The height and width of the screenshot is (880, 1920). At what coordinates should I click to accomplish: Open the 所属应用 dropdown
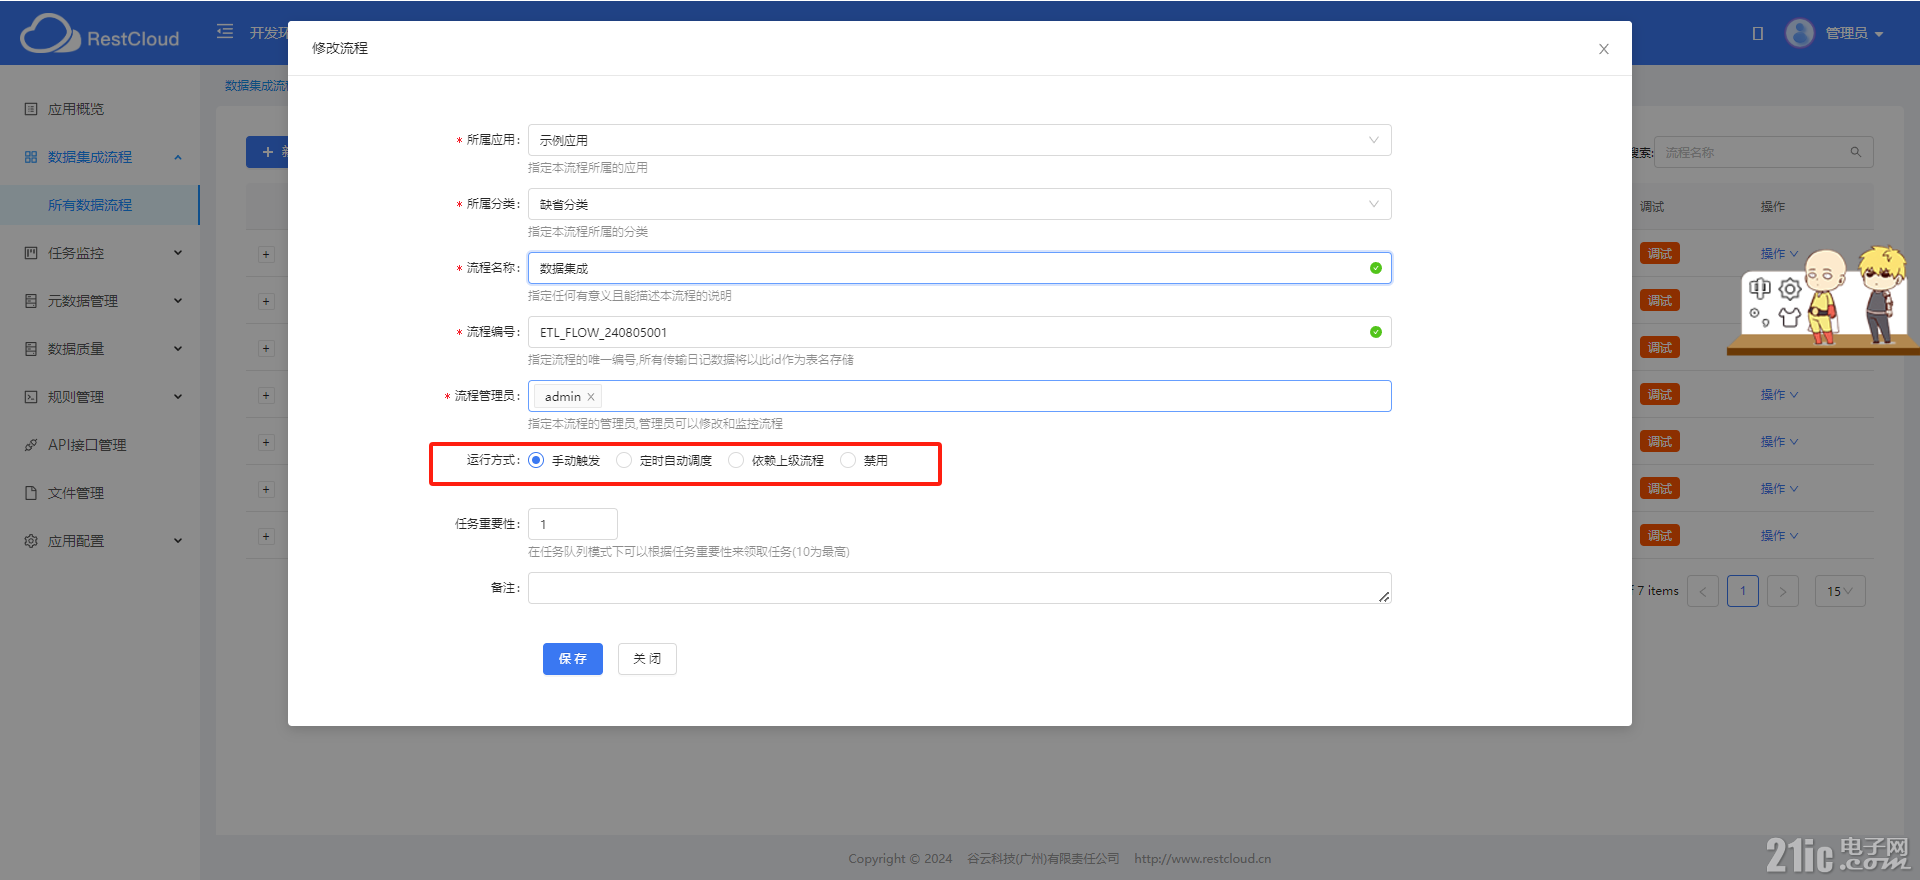point(959,140)
